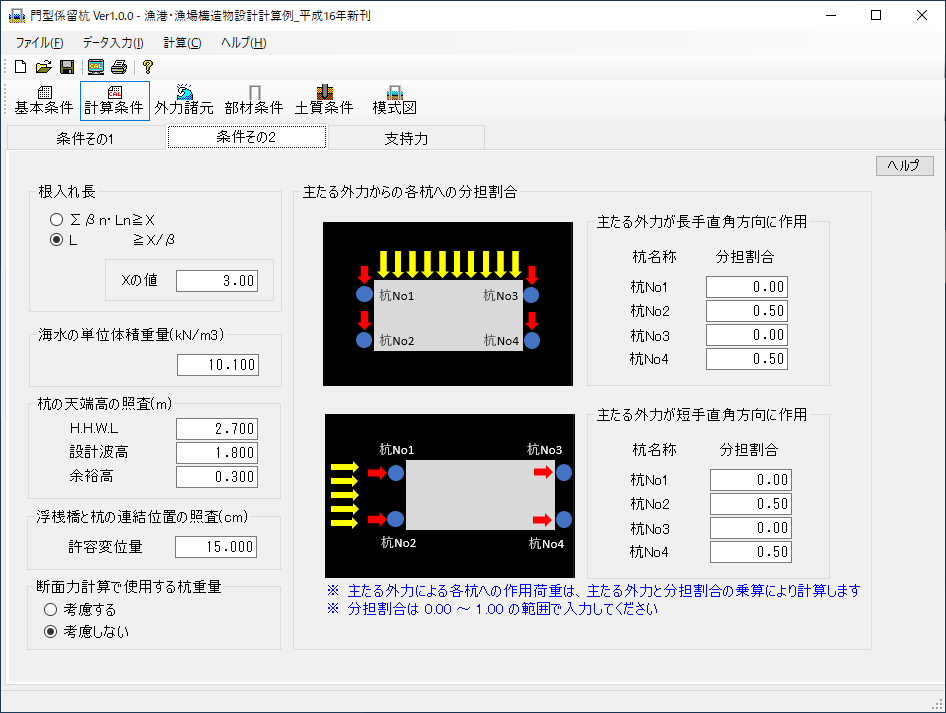This screenshot has height=713, width=946.
Task: Click the resize grip at window corner
Action: click(x=938, y=704)
